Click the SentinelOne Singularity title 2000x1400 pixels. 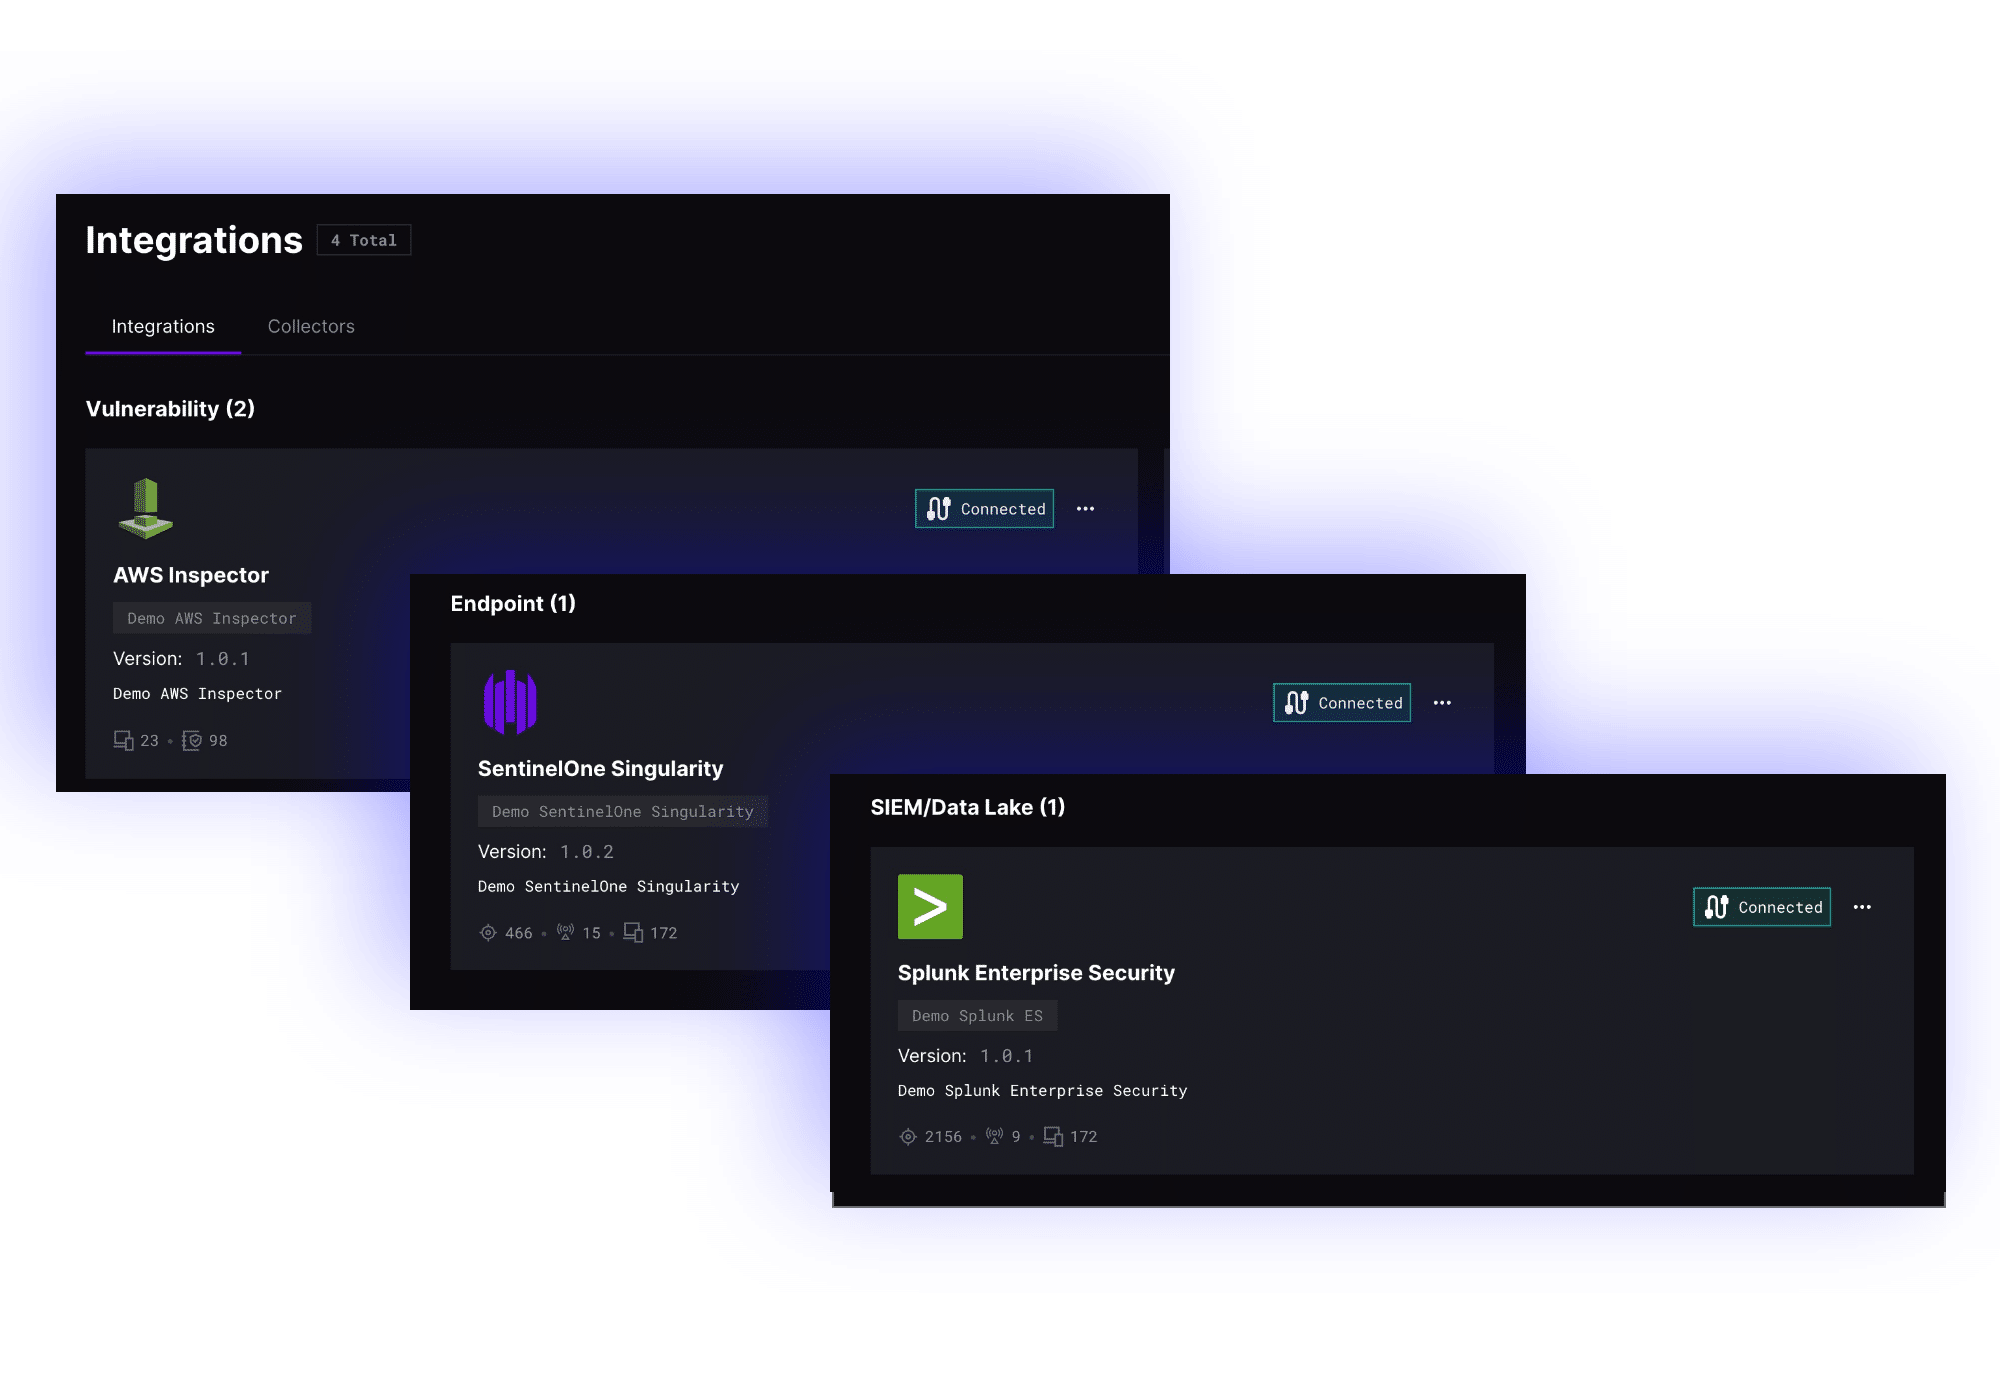click(x=600, y=768)
